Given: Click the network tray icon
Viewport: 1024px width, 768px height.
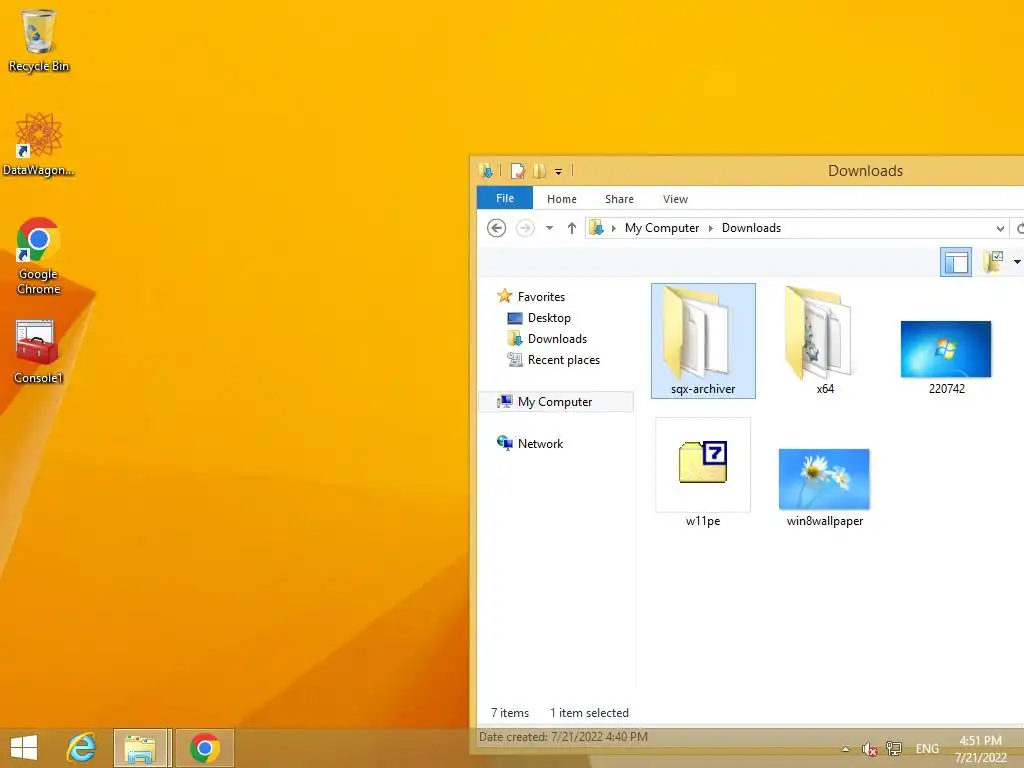Looking at the screenshot, I should point(893,749).
